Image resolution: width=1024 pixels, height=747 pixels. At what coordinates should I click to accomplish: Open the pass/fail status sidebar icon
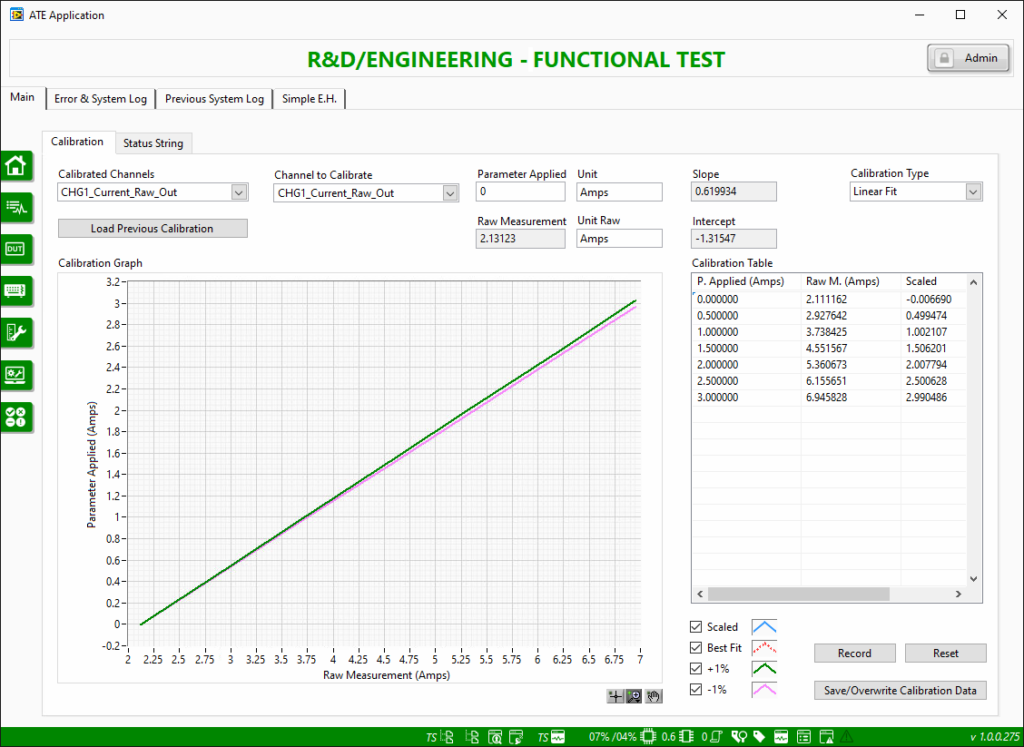pyautogui.click(x=16, y=417)
